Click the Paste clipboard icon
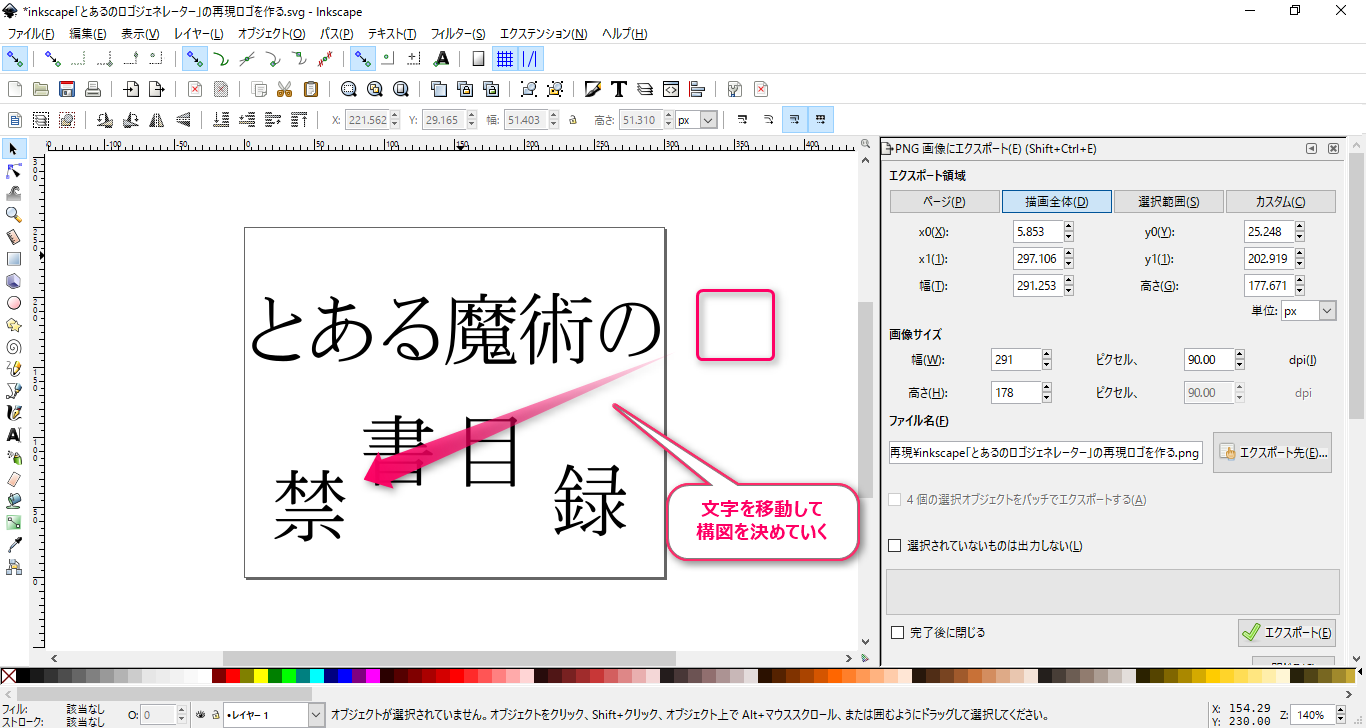This screenshot has height=728, width=1366. 311,89
